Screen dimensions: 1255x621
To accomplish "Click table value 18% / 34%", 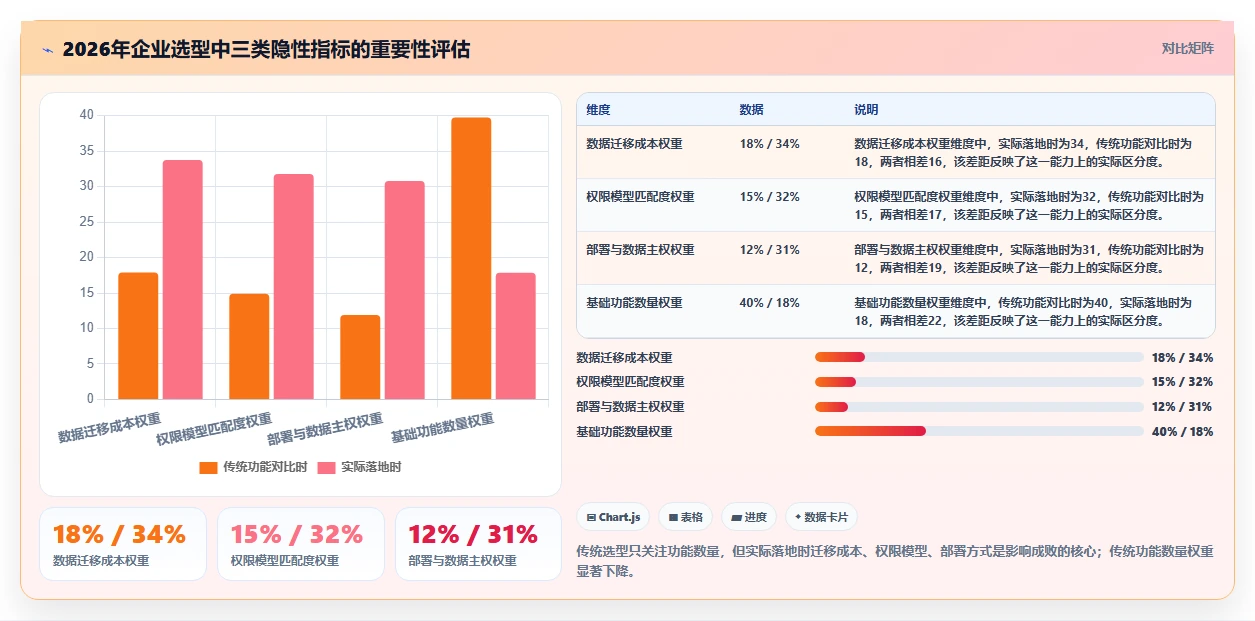I will pos(769,144).
